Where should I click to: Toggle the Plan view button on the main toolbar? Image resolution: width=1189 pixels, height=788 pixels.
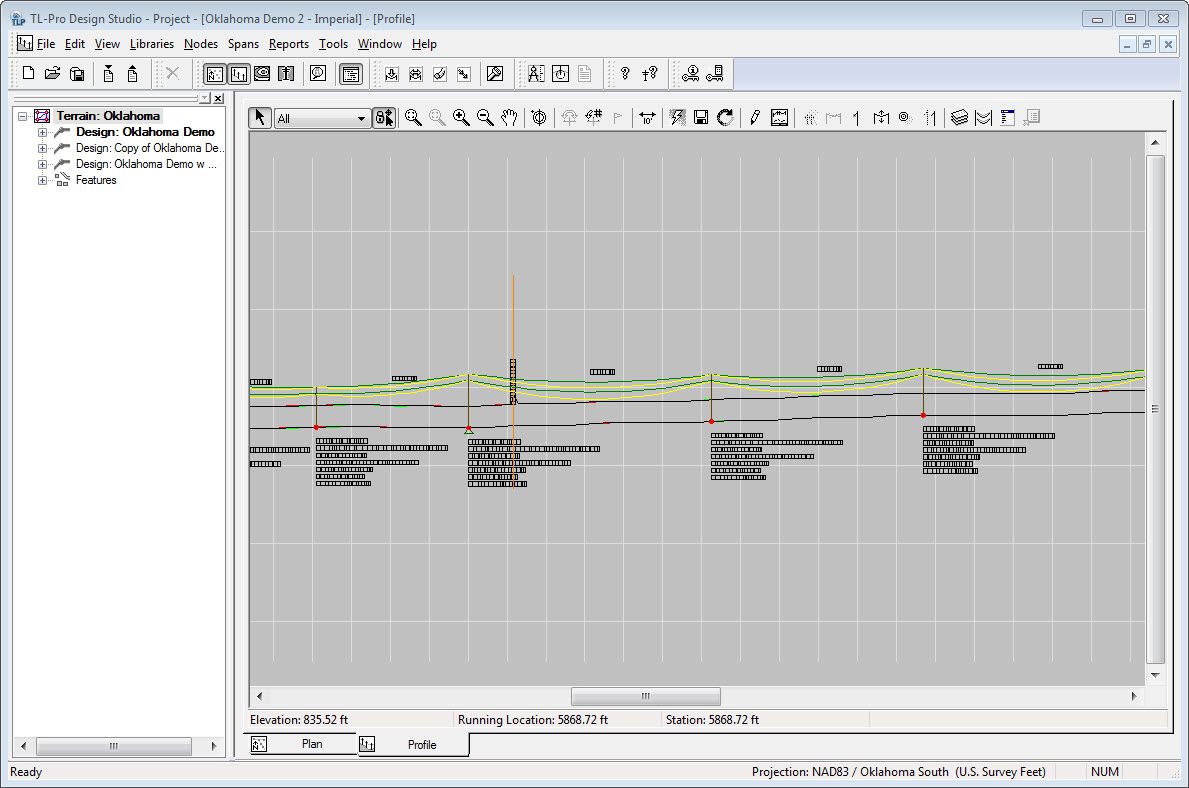point(214,73)
